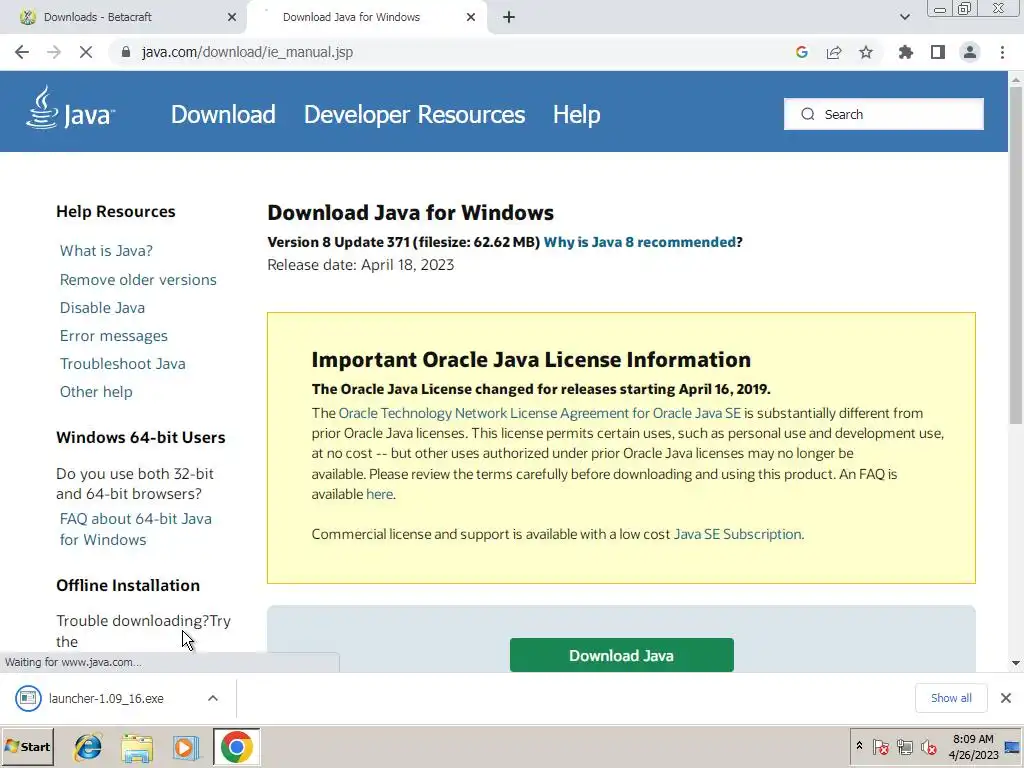Open the new tab plus button
The image size is (1024, 768).
(x=509, y=17)
